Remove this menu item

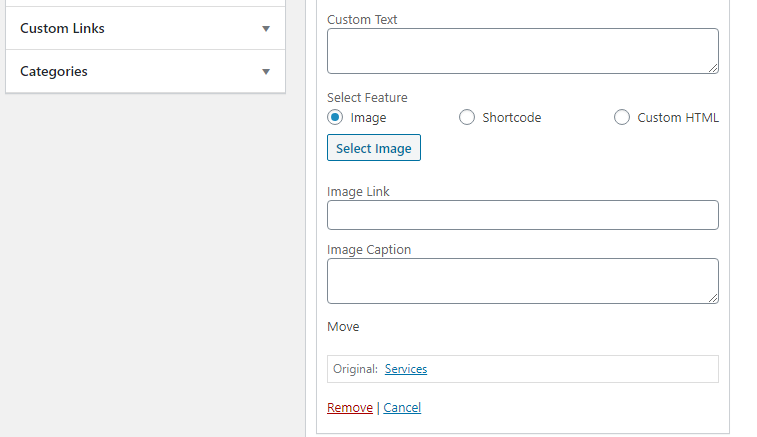tap(350, 408)
